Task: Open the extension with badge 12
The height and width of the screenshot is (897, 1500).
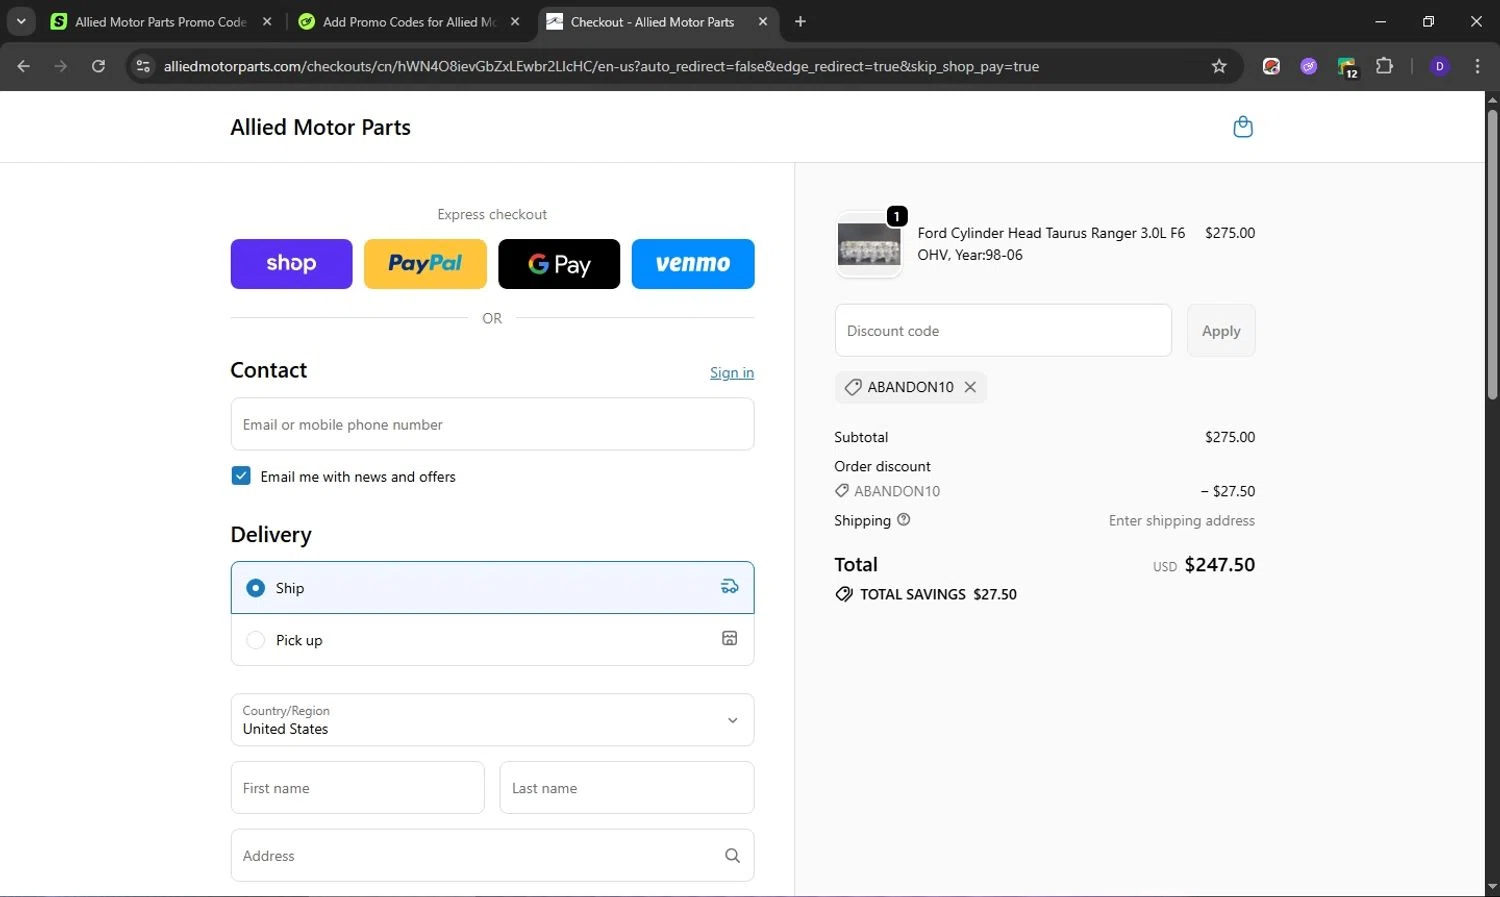Action: click(1347, 67)
